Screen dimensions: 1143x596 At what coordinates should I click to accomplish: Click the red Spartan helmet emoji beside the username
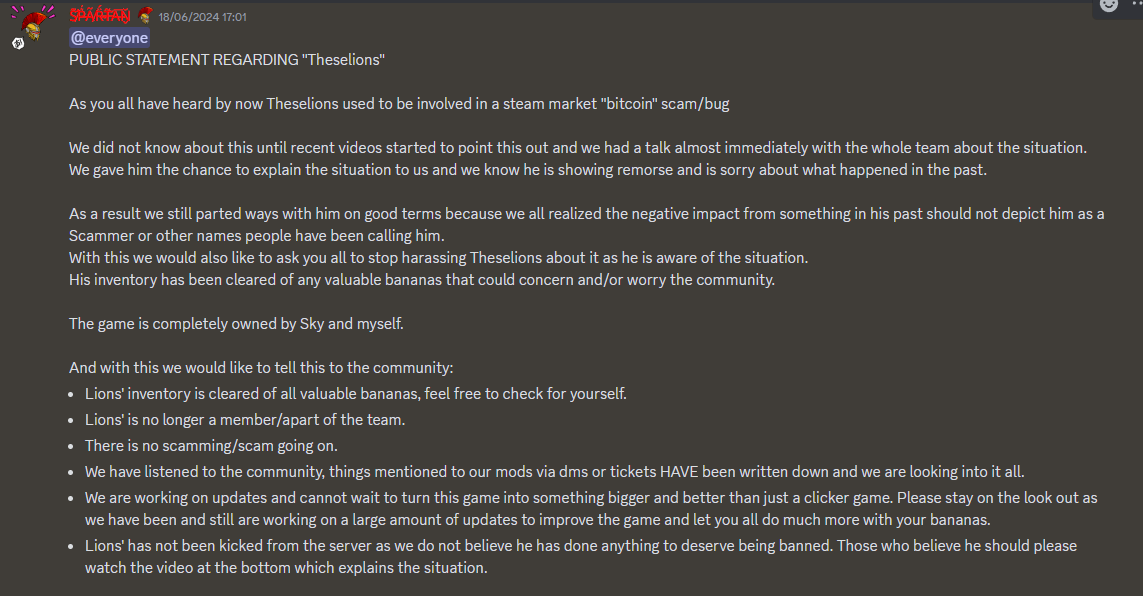[x=144, y=16]
